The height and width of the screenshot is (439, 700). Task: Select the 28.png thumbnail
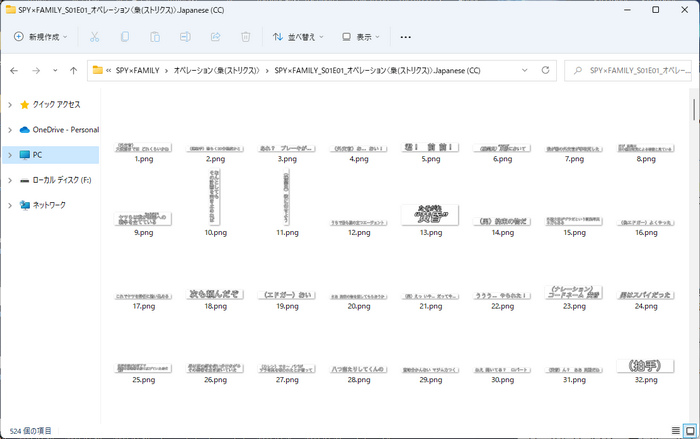tap(359, 369)
